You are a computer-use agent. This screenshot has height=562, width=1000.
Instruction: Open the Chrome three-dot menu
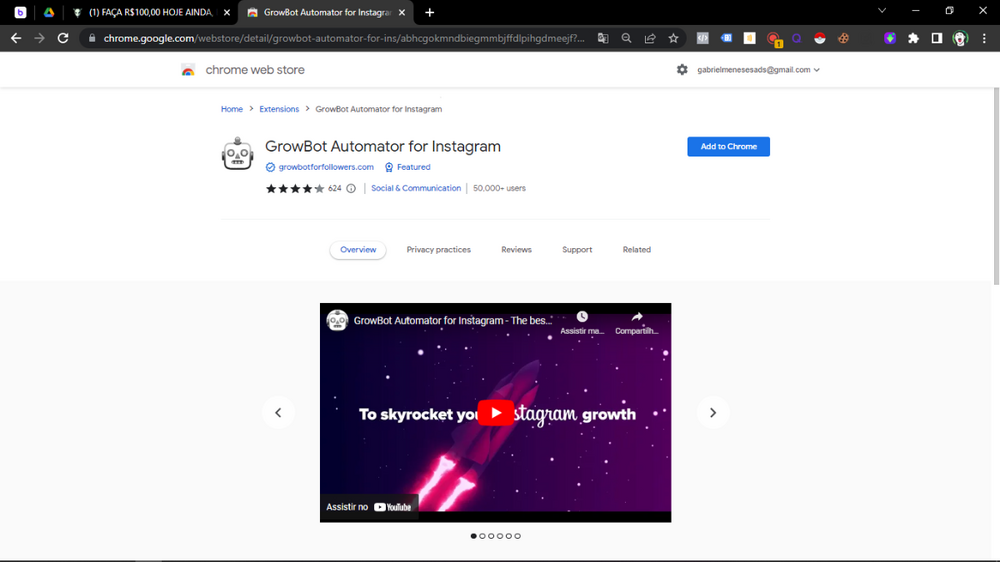984,38
